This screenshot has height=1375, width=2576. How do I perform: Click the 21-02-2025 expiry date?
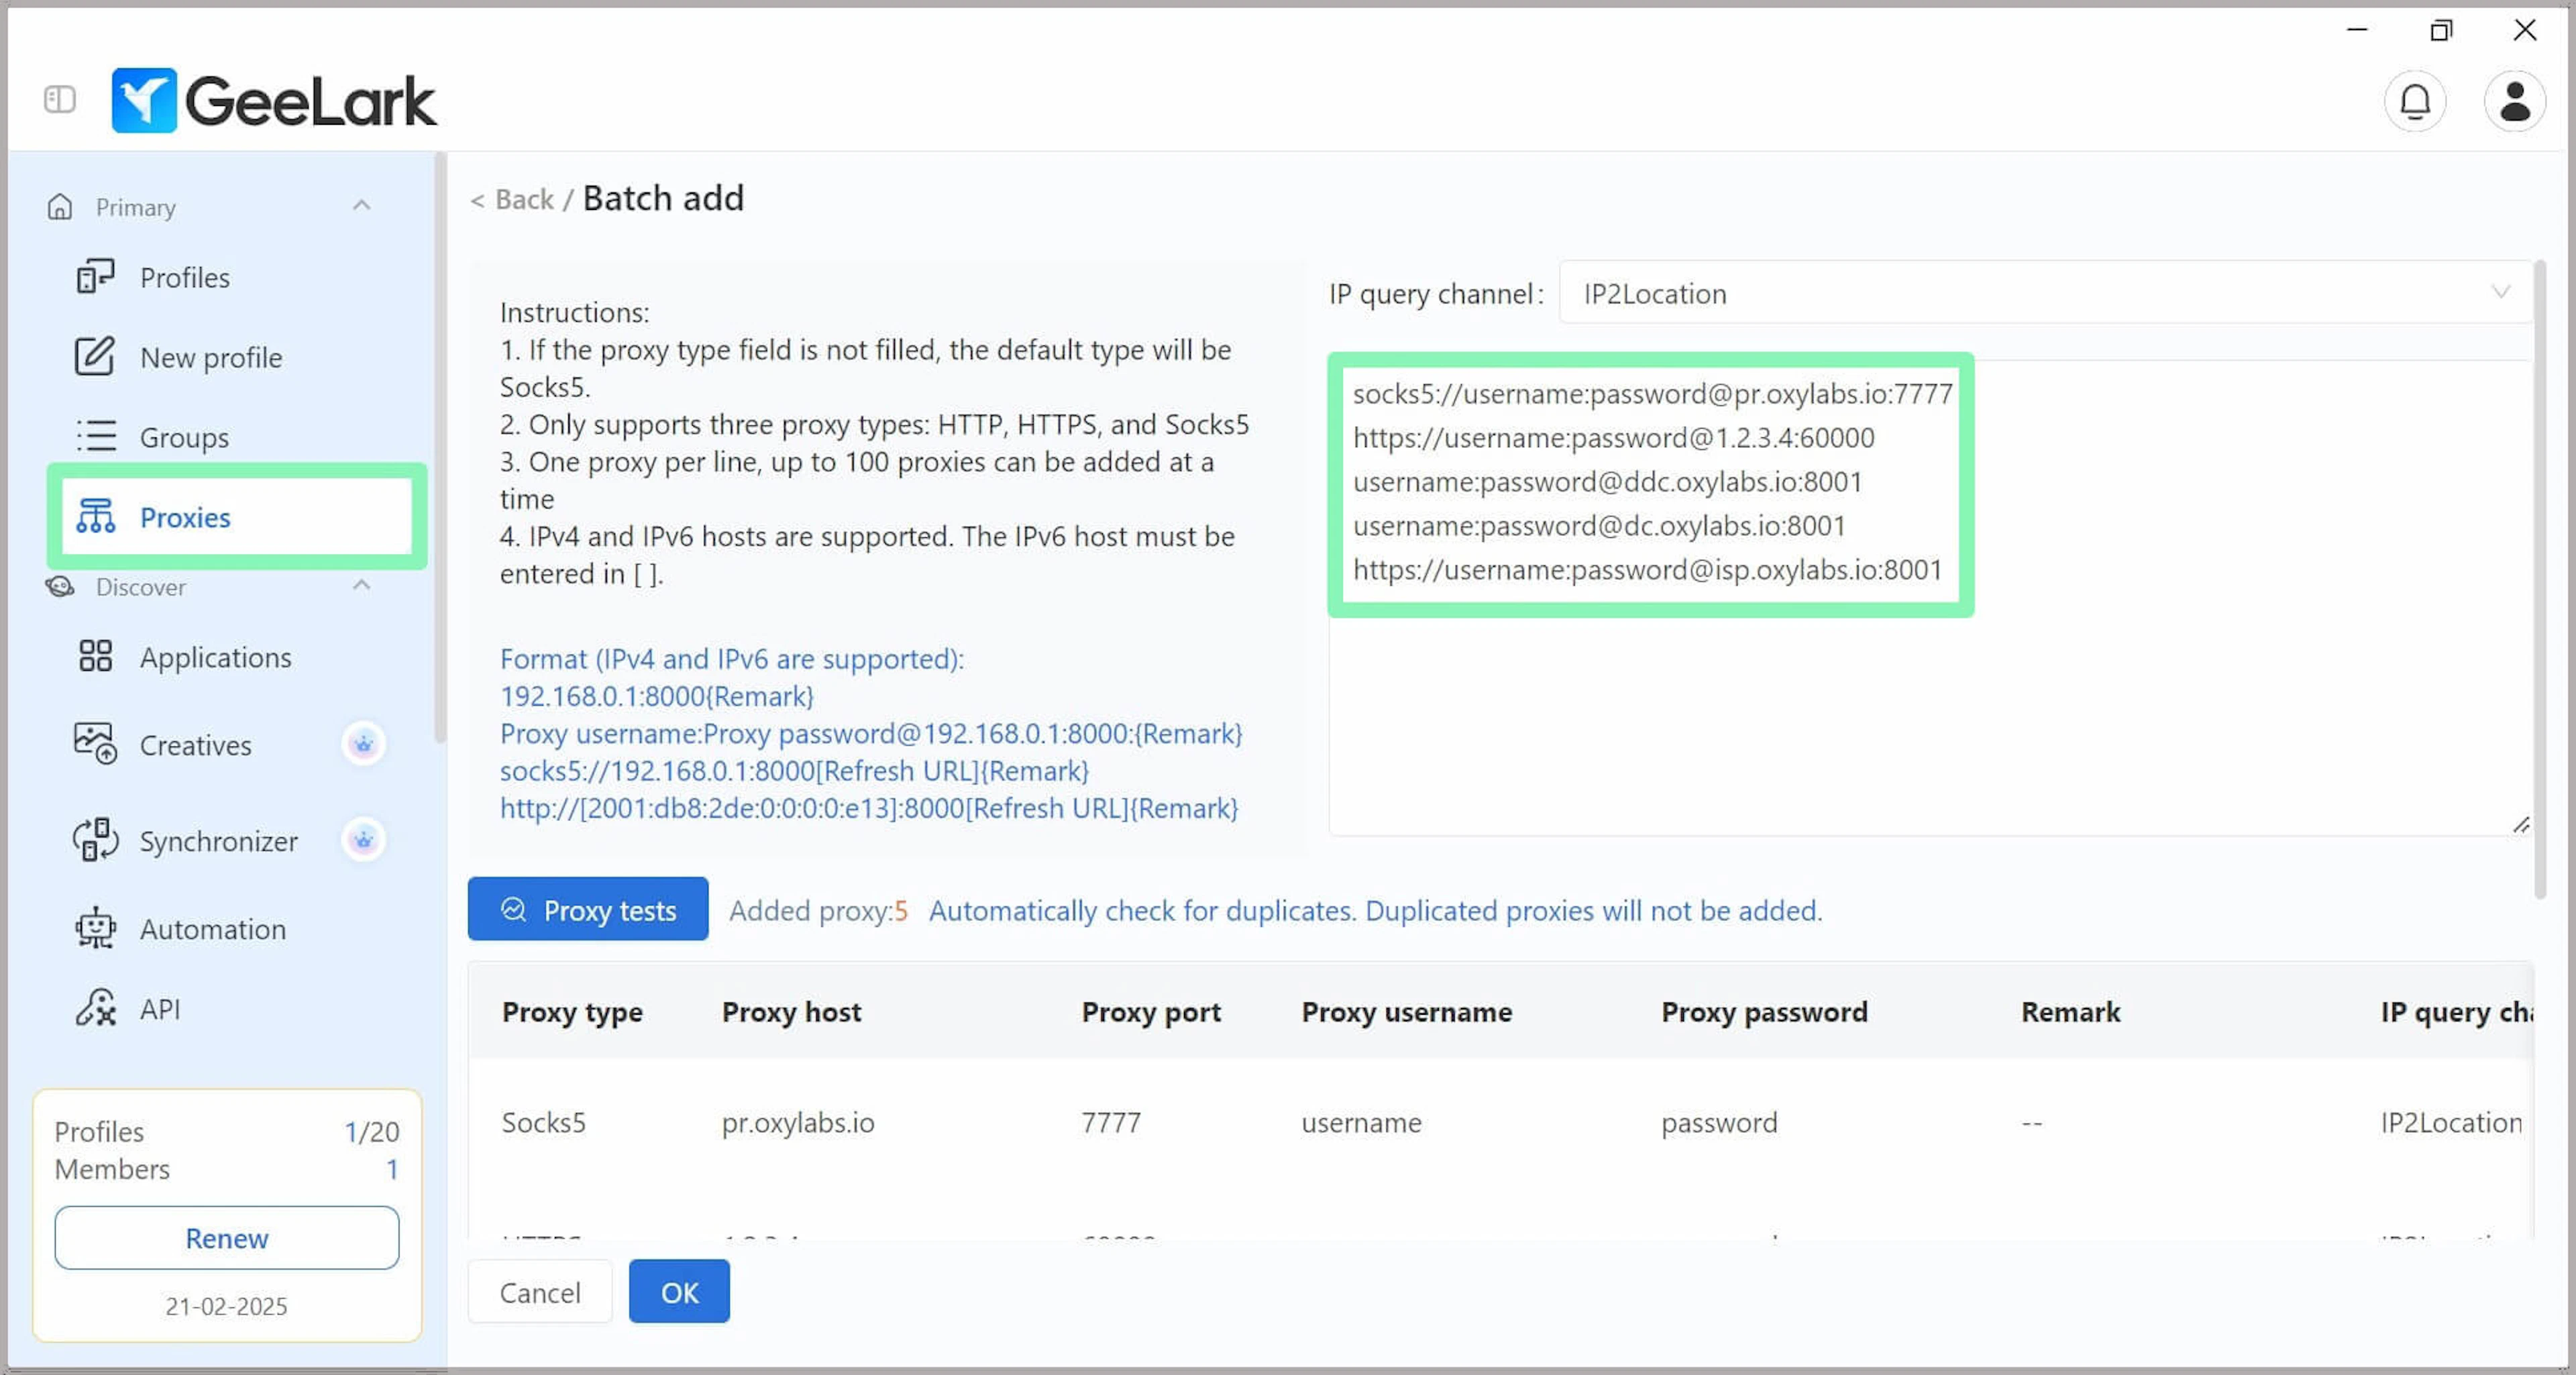226,1306
